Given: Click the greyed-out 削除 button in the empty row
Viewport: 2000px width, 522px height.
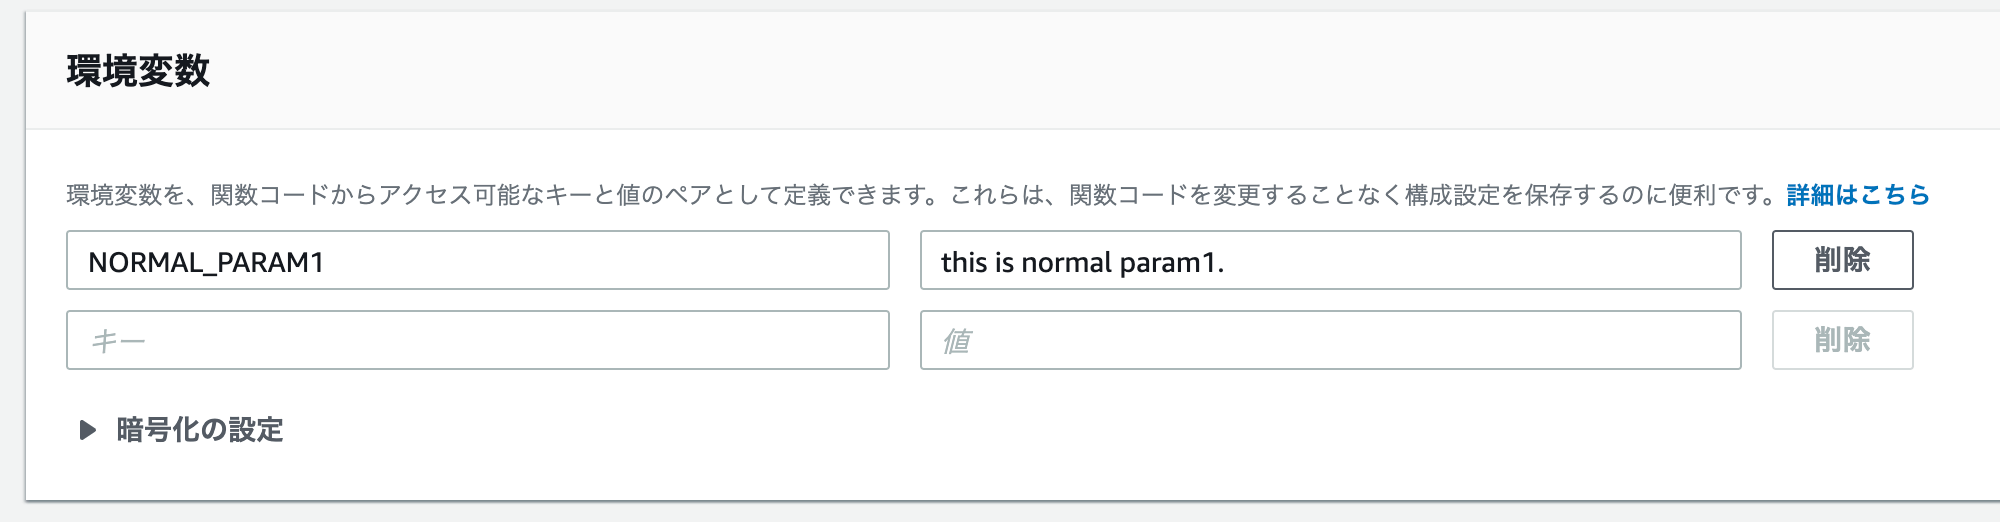Looking at the screenshot, I should [x=1842, y=340].
